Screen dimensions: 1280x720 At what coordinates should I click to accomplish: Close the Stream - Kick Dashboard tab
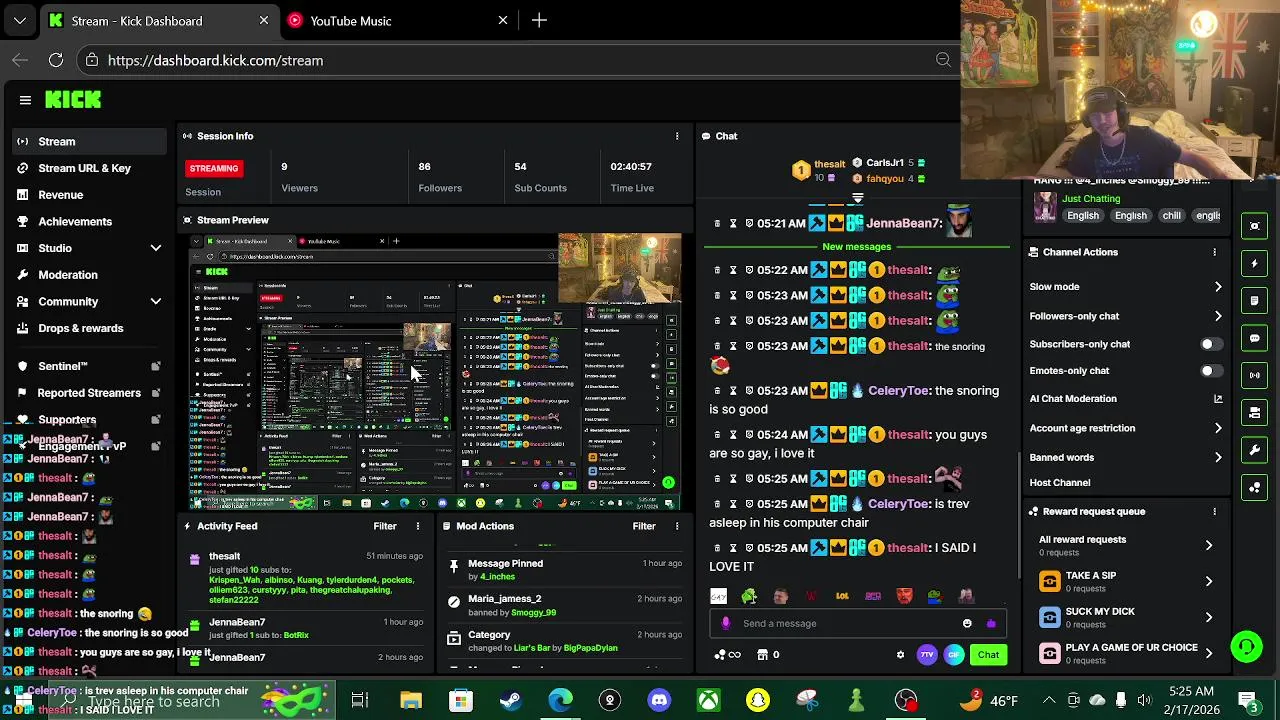click(264, 20)
